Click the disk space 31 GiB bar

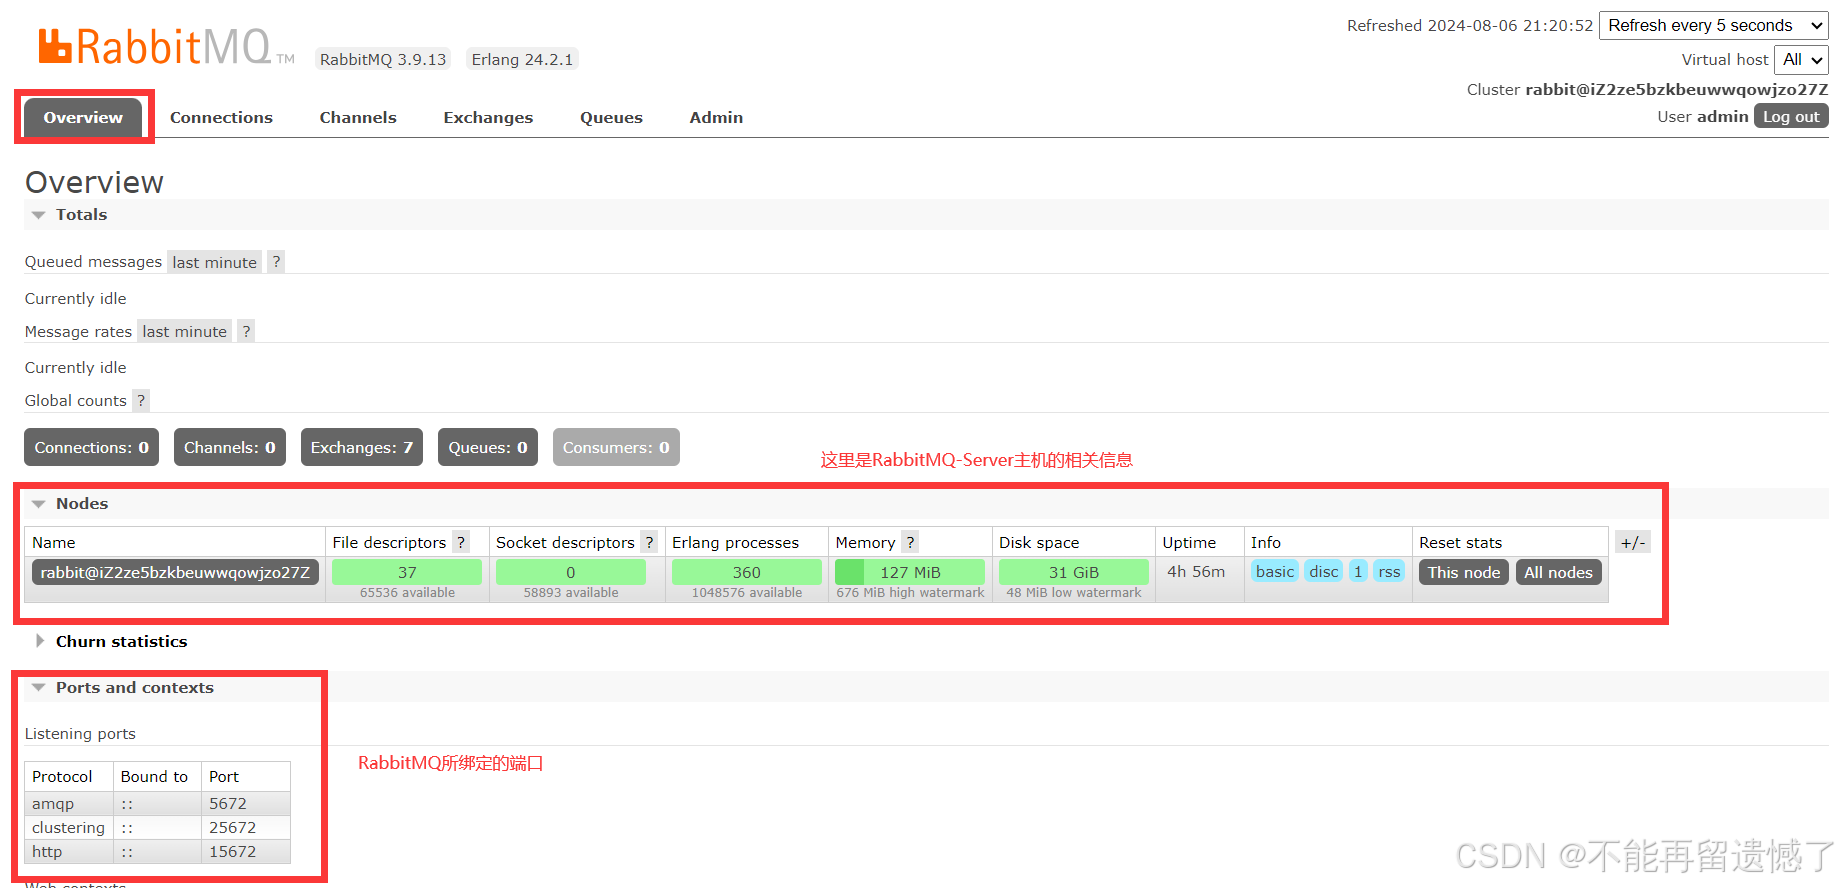(x=1074, y=572)
